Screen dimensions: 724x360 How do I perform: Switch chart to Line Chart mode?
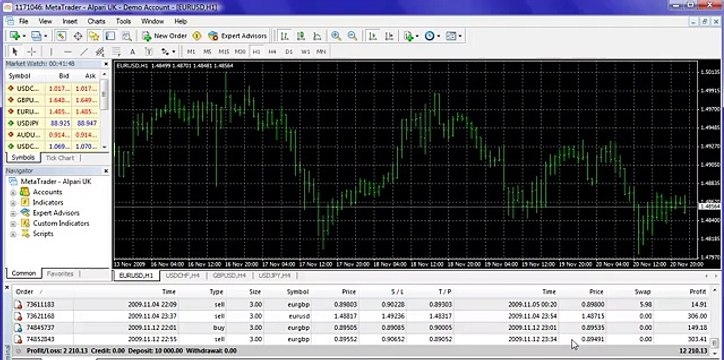(x=317, y=36)
